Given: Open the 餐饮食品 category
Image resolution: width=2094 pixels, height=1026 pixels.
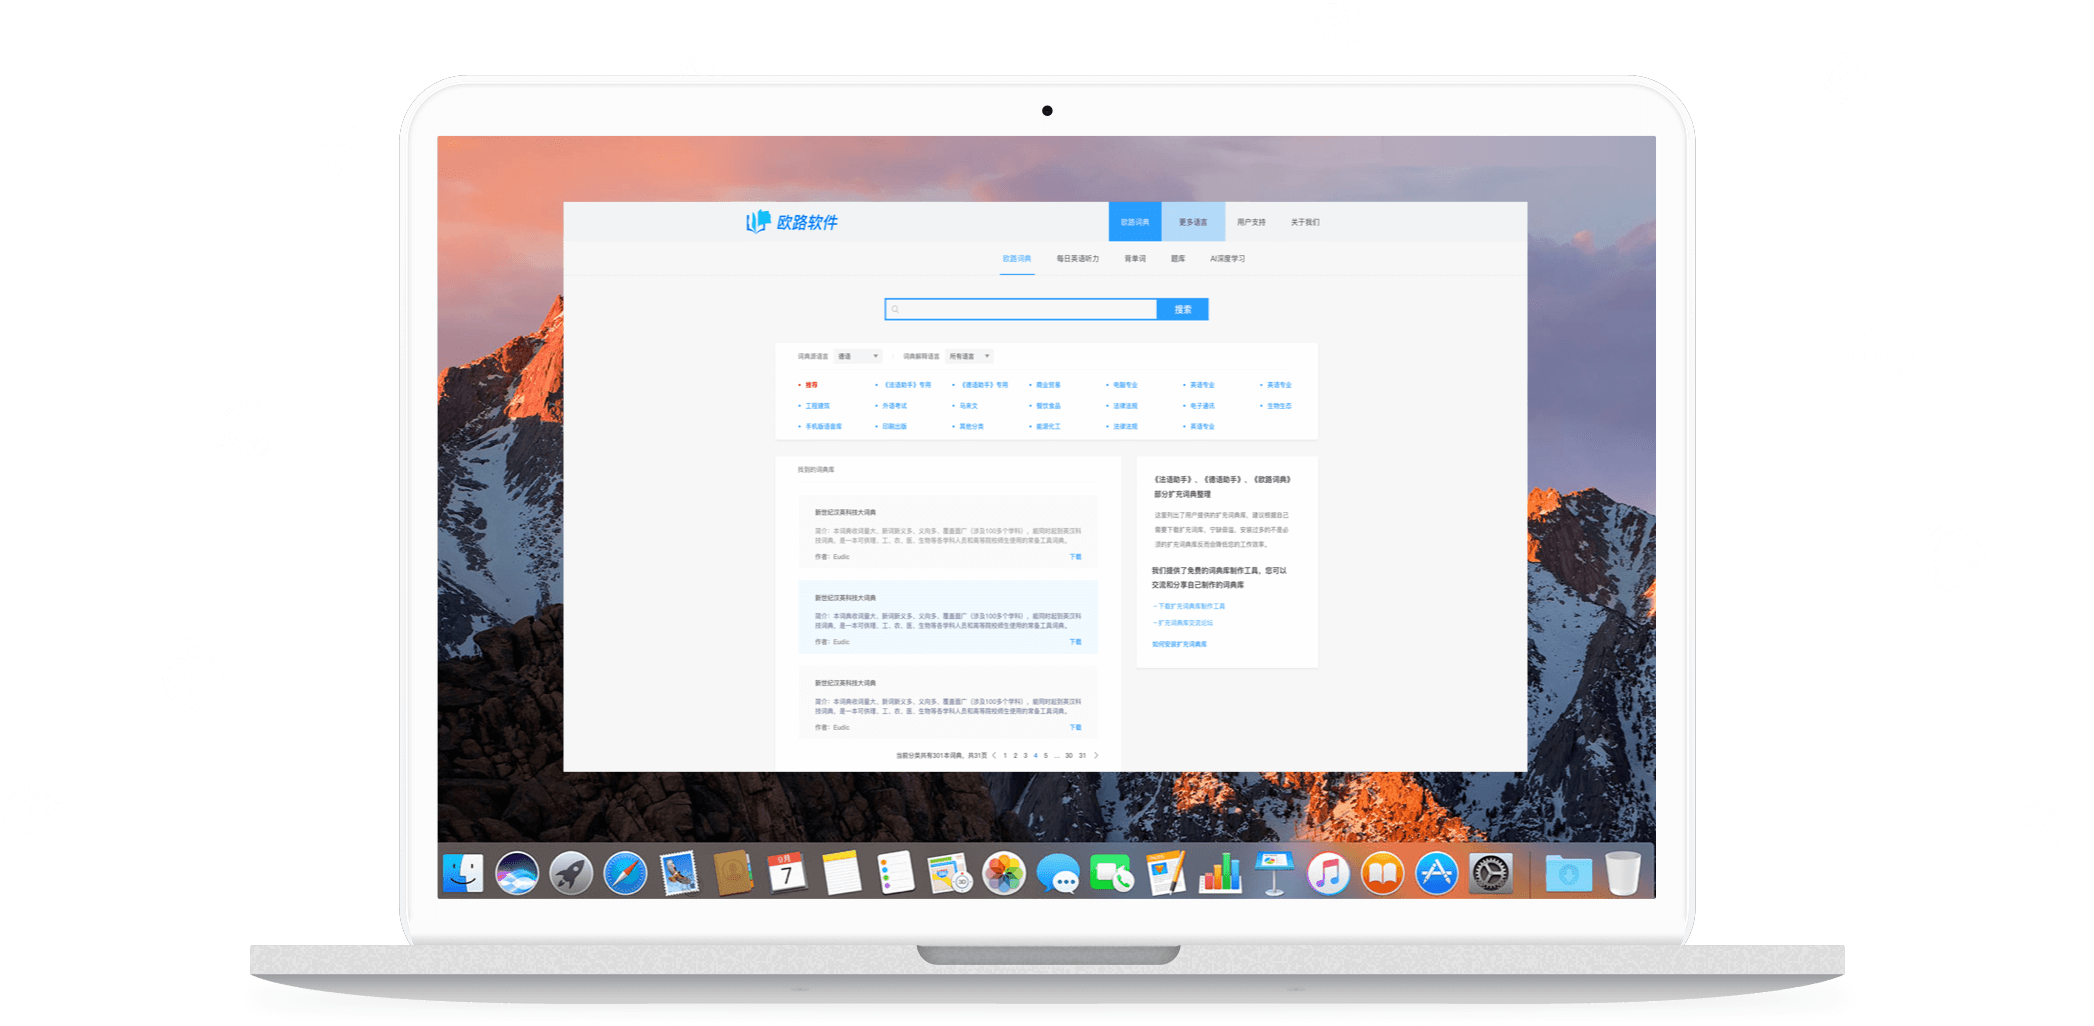Looking at the screenshot, I should [1048, 406].
